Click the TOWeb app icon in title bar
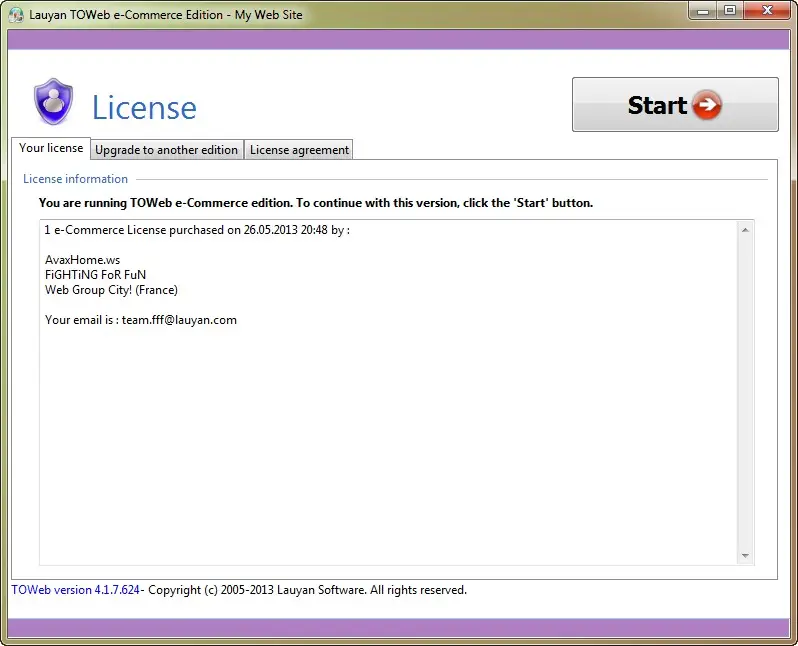 point(16,15)
